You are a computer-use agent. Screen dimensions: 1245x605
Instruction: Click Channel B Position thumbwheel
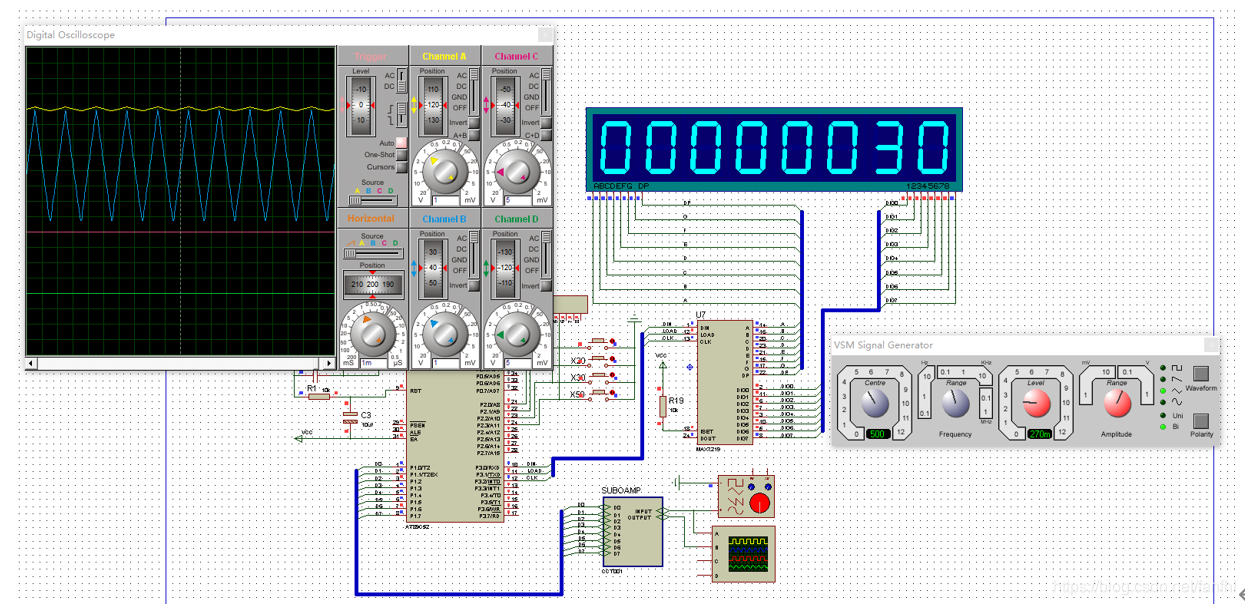[432, 267]
